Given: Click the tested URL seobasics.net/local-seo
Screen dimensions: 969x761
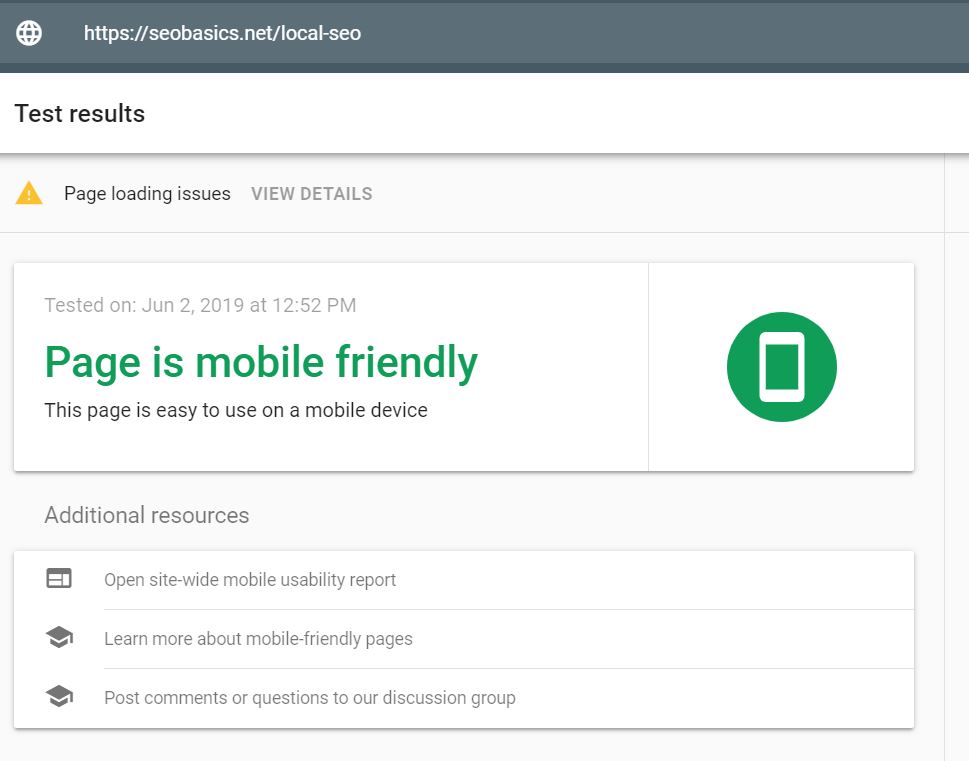Looking at the screenshot, I should [x=222, y=33].
